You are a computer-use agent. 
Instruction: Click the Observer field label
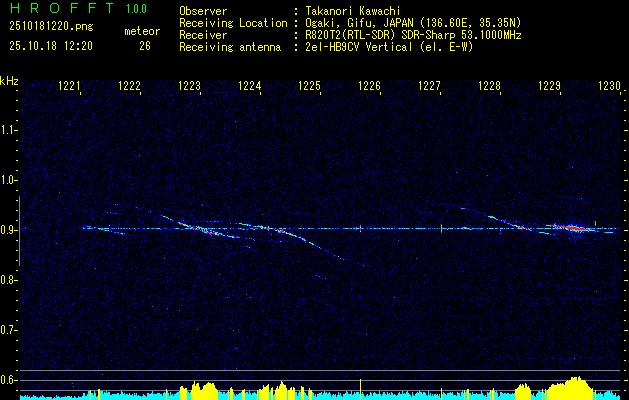[203, 11]
